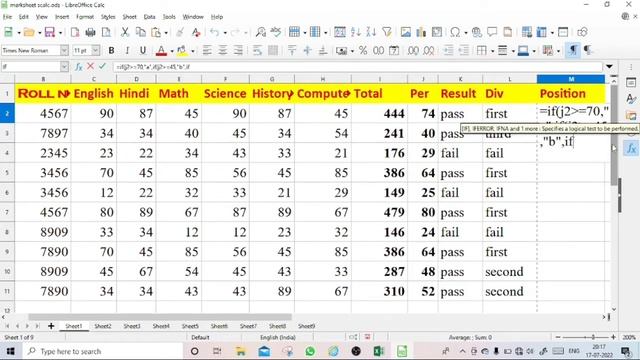Image resolution: width=640 pixels, height=360 pixels.
Task: Click the Function Wizard fx icon
Action: (78, 66)
